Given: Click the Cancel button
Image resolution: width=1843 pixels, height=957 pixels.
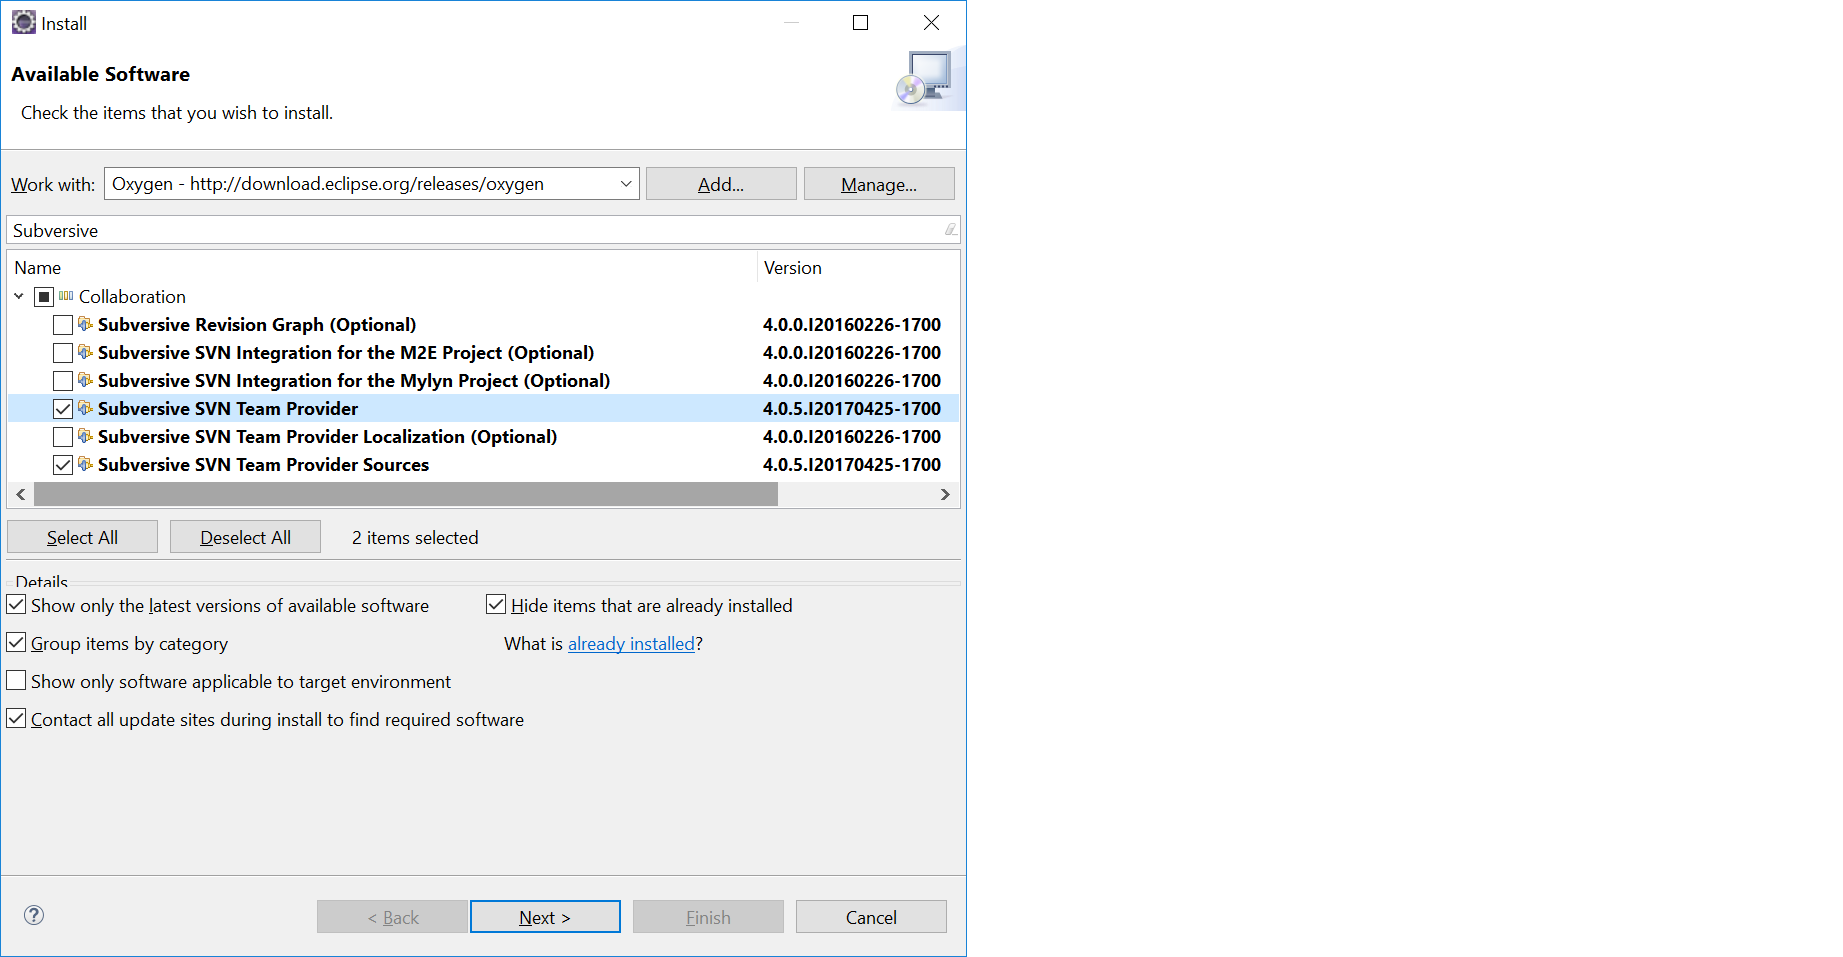Looking at the screenshot, I should 871,917.
